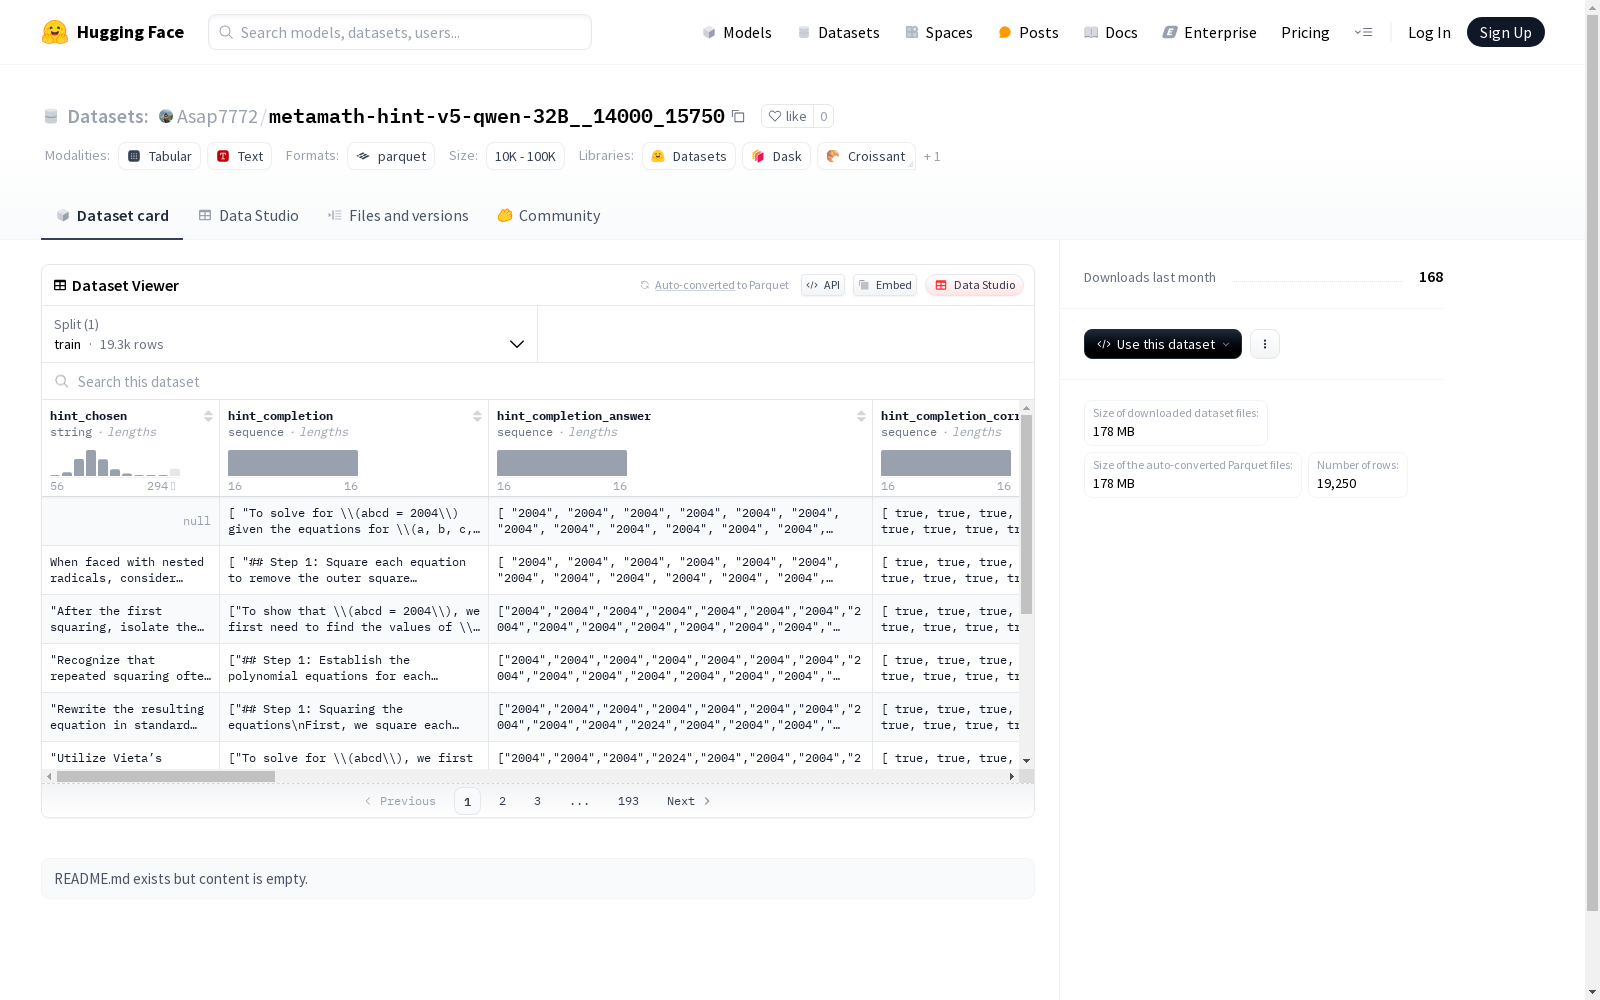Click the 10K - 100K size tag

click(525, 156)
